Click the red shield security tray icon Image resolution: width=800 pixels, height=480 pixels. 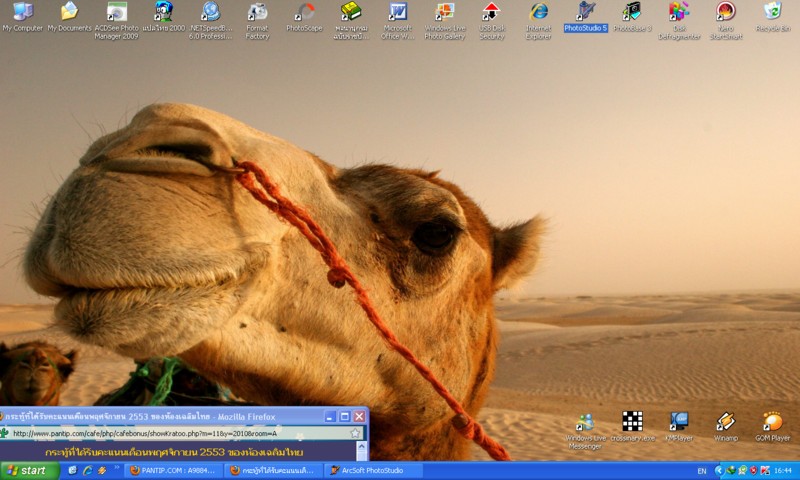tap(754, 470)
